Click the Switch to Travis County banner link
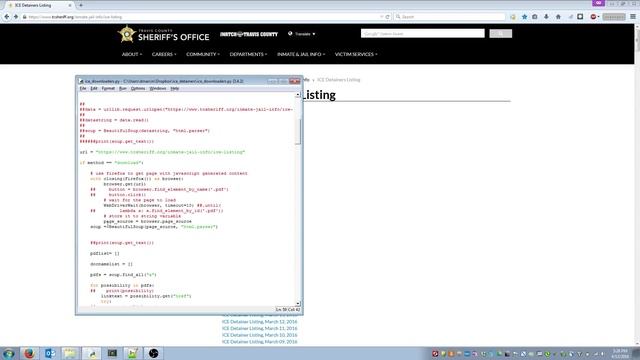The image size is (640, 360). pos(249,34)
